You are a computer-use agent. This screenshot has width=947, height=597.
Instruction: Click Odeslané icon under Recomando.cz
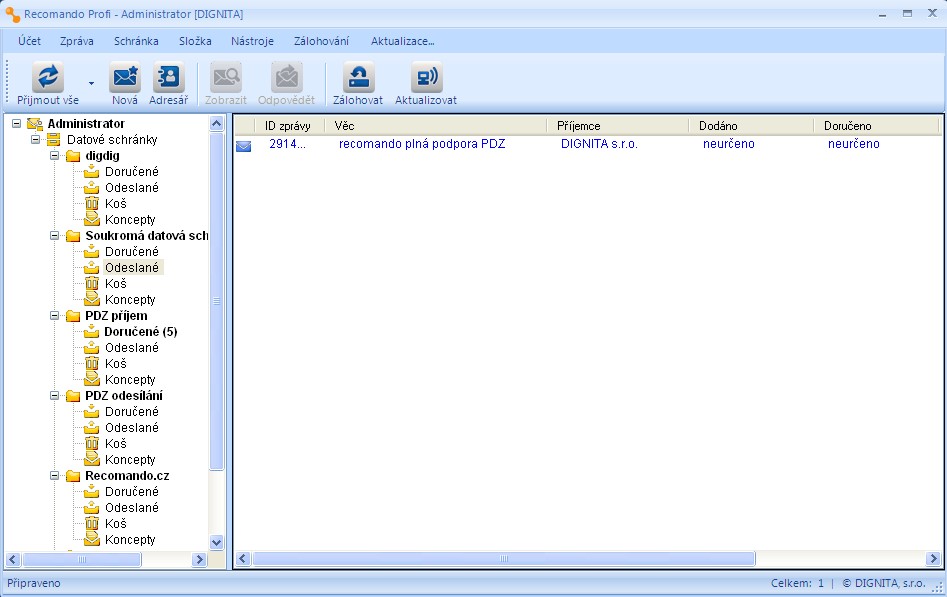tap(92, 508)
